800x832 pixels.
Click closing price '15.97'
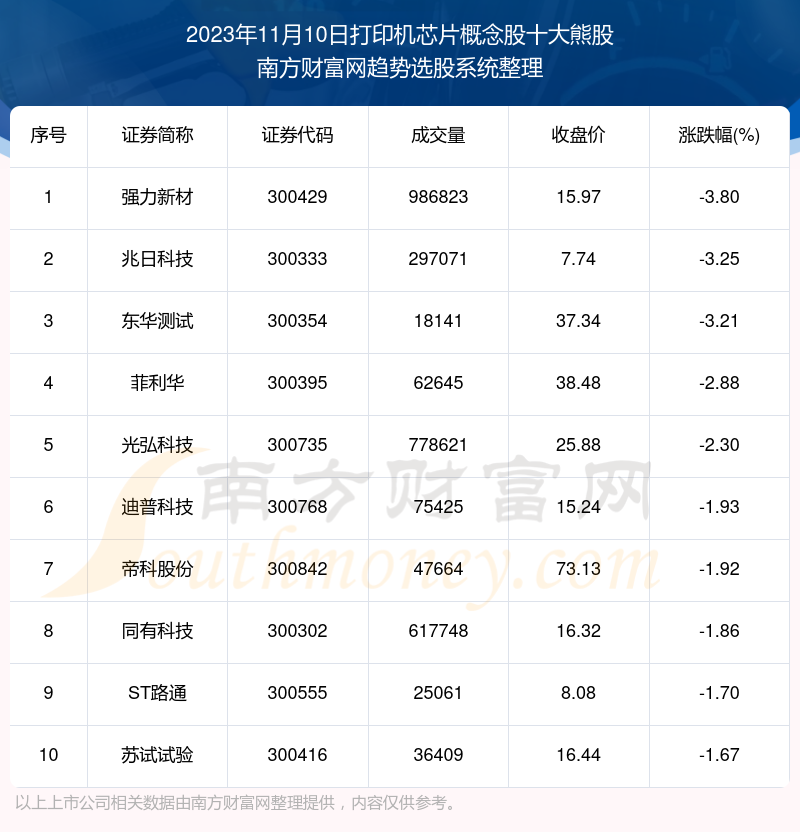(578, 197)
